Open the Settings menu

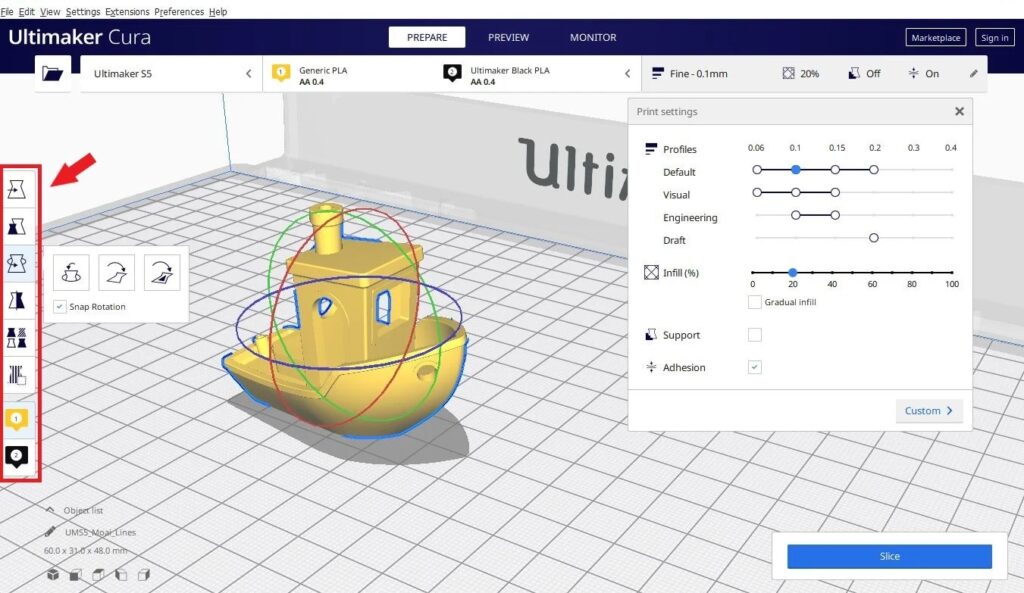point(83,11)
